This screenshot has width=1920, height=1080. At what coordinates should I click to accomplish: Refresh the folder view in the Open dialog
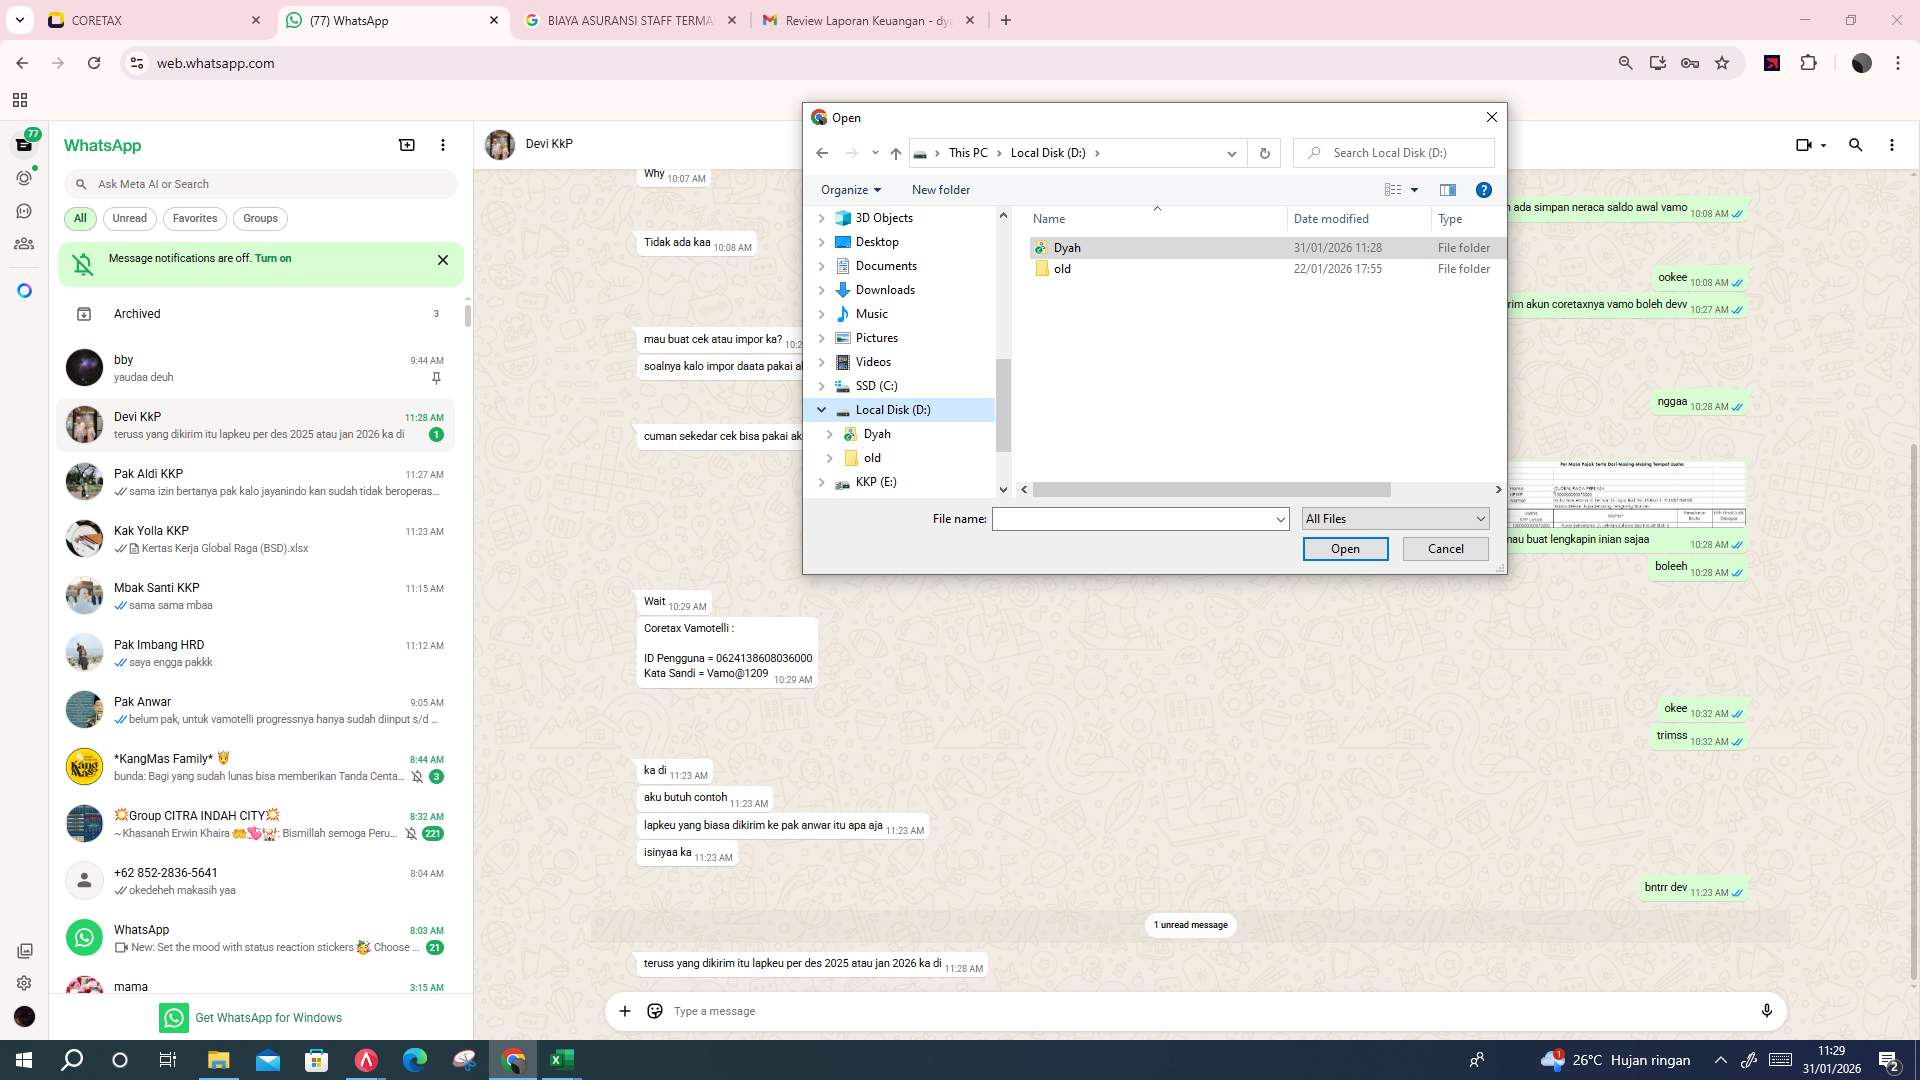pos(1264,152)
